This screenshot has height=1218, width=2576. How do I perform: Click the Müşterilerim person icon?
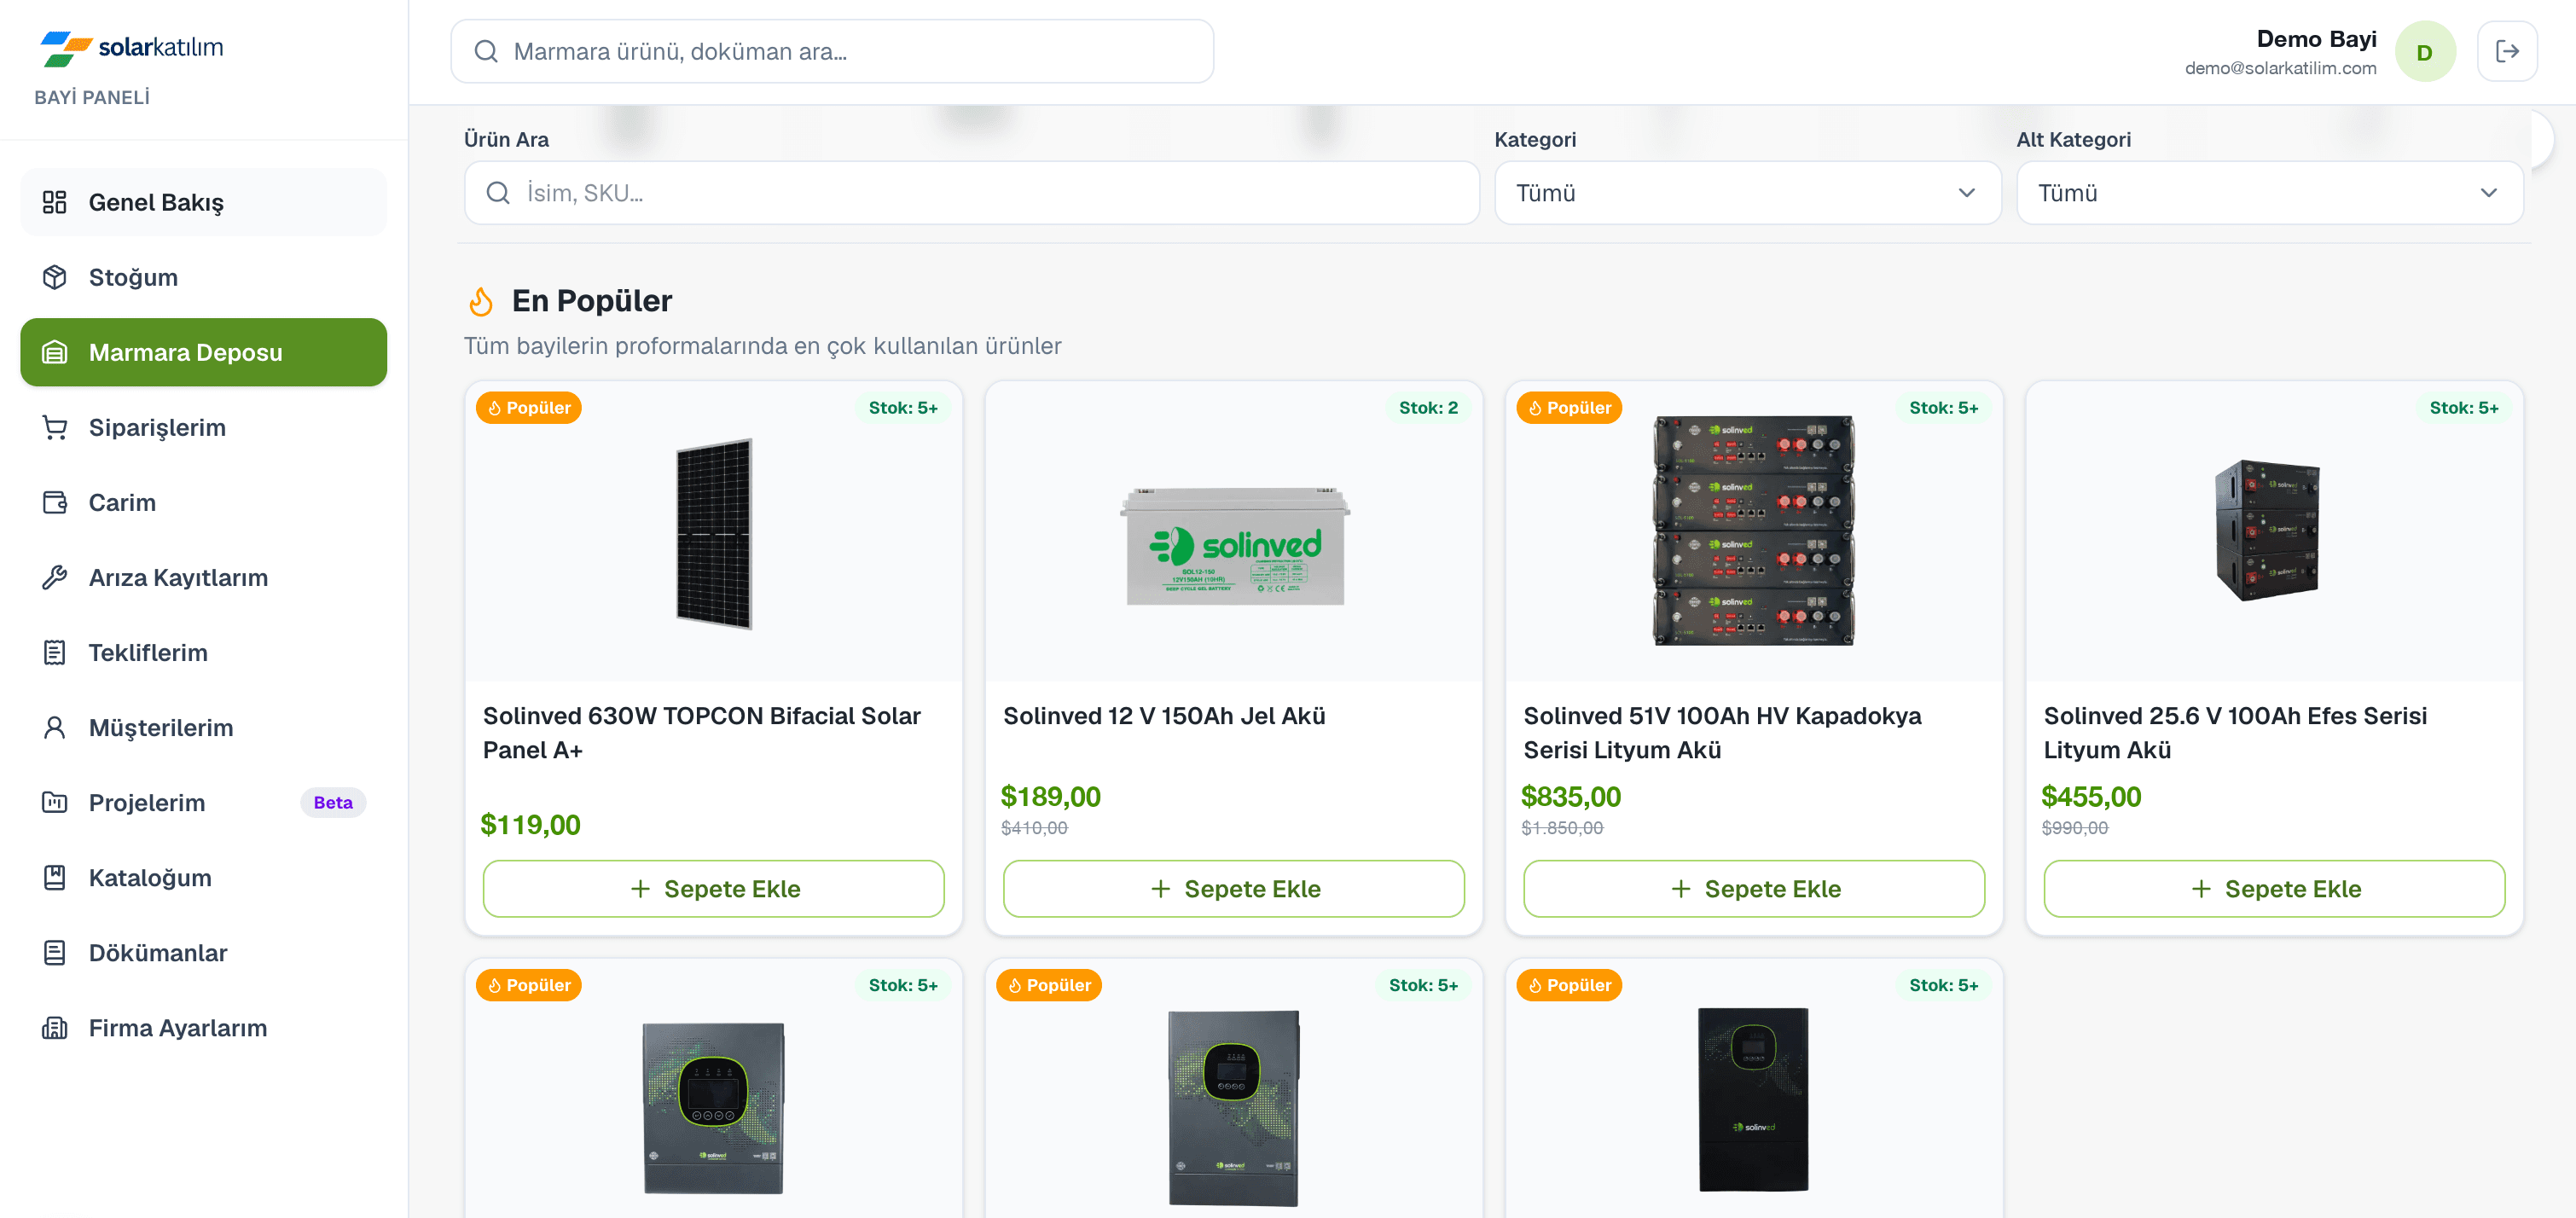(x=54, y=727)
